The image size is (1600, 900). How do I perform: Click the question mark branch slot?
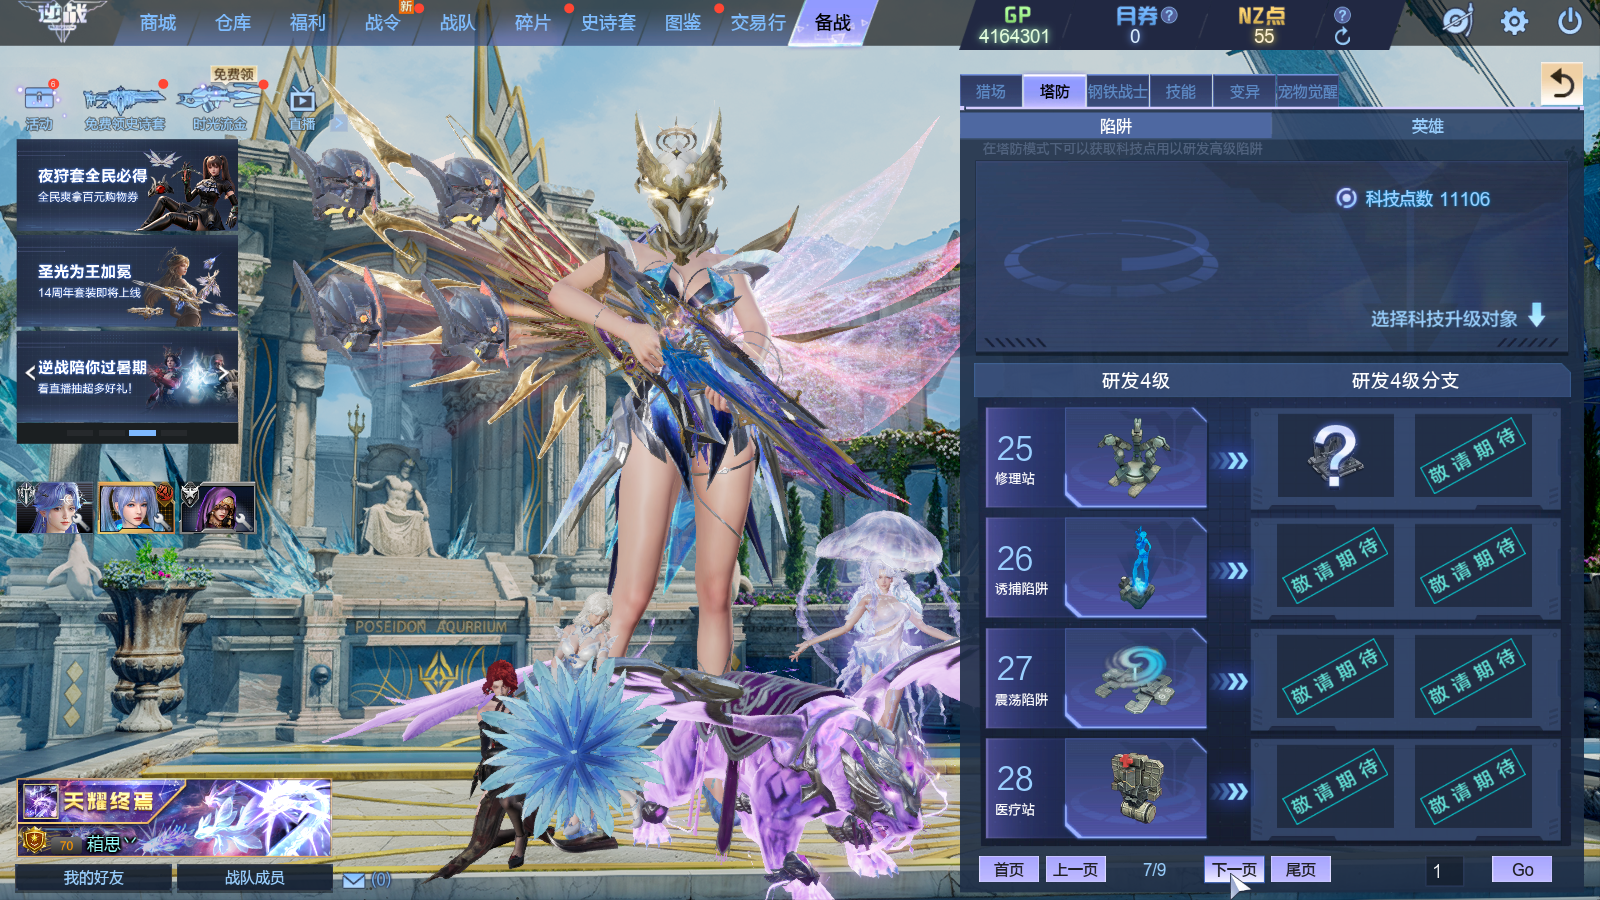pos(1336,456)
